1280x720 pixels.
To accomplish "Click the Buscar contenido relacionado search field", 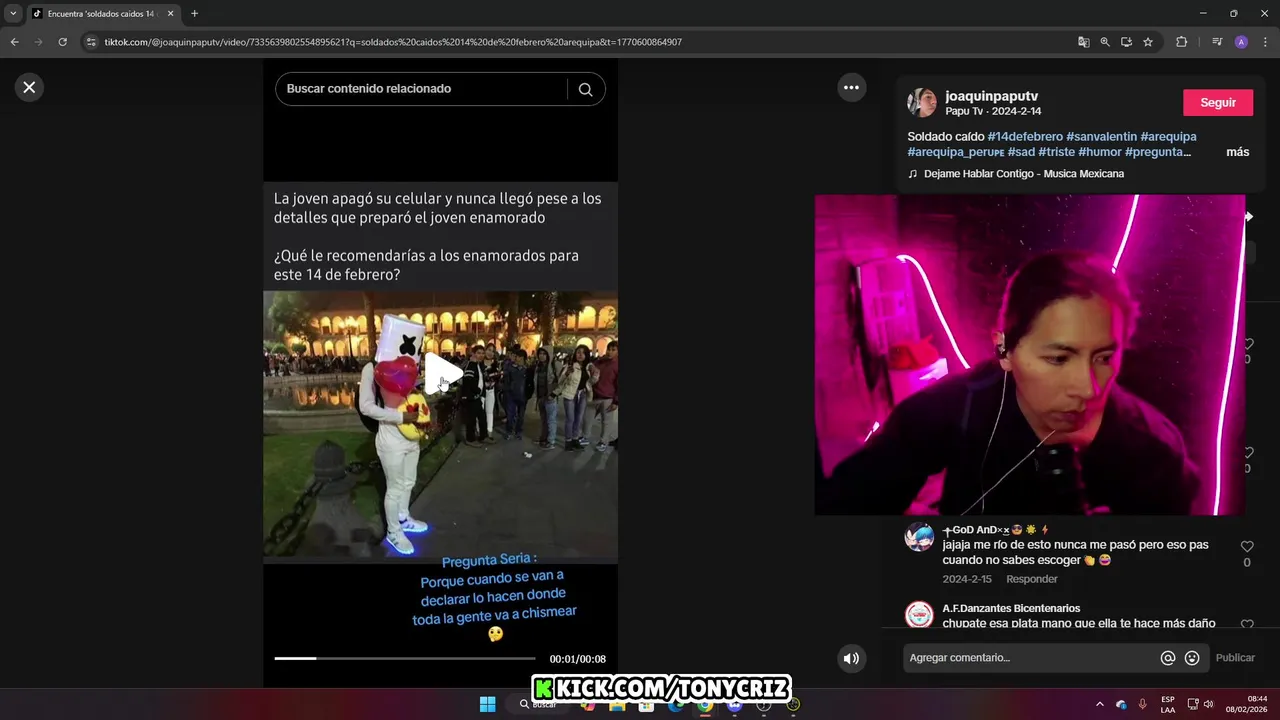I will click(x=425, y=89).
